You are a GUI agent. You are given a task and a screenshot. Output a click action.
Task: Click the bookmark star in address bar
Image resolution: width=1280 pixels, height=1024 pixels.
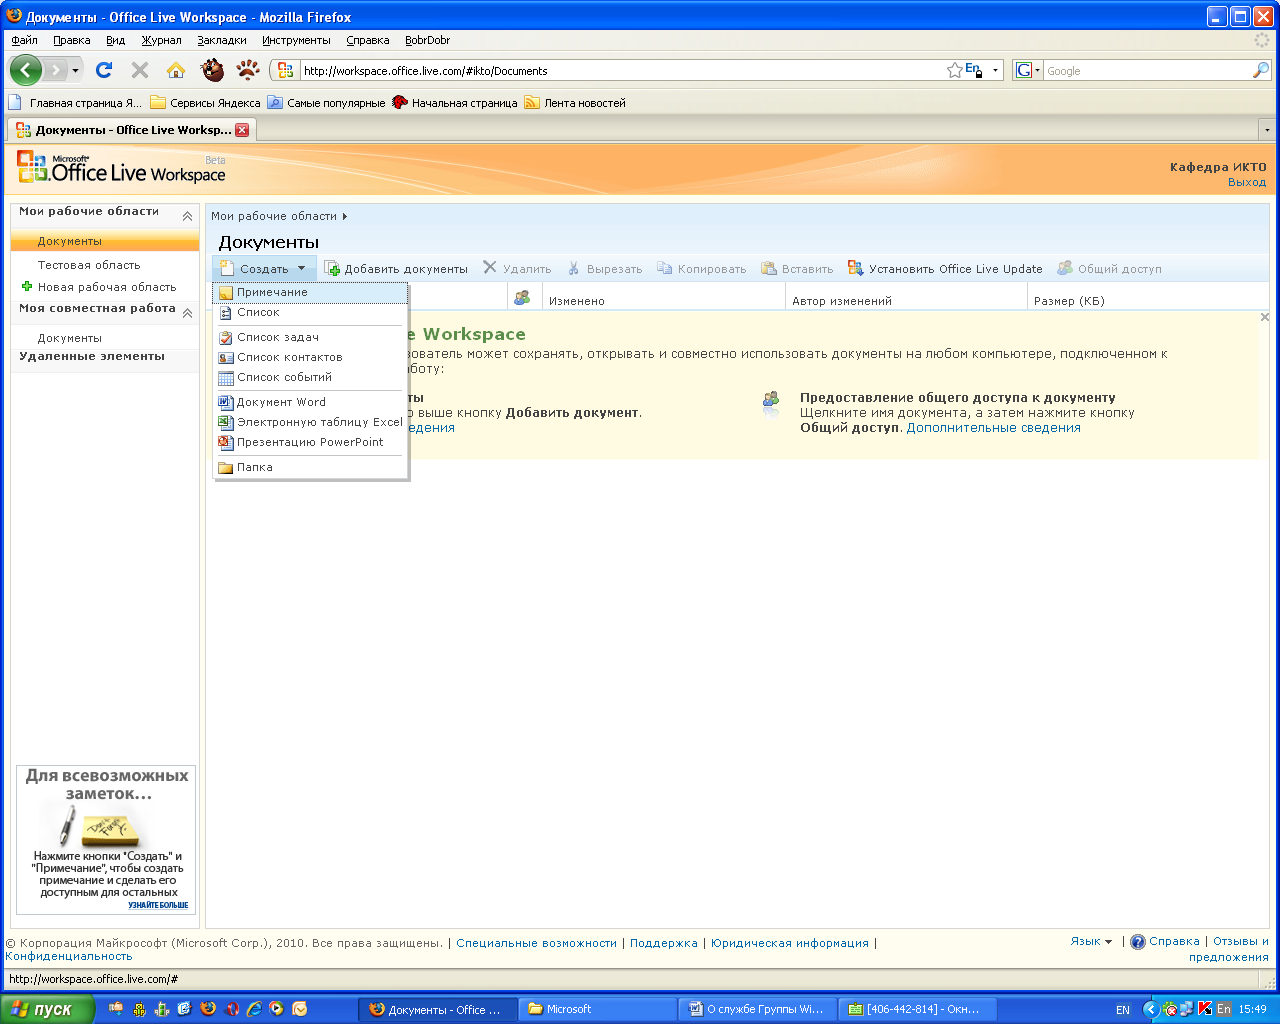point(955,70)
